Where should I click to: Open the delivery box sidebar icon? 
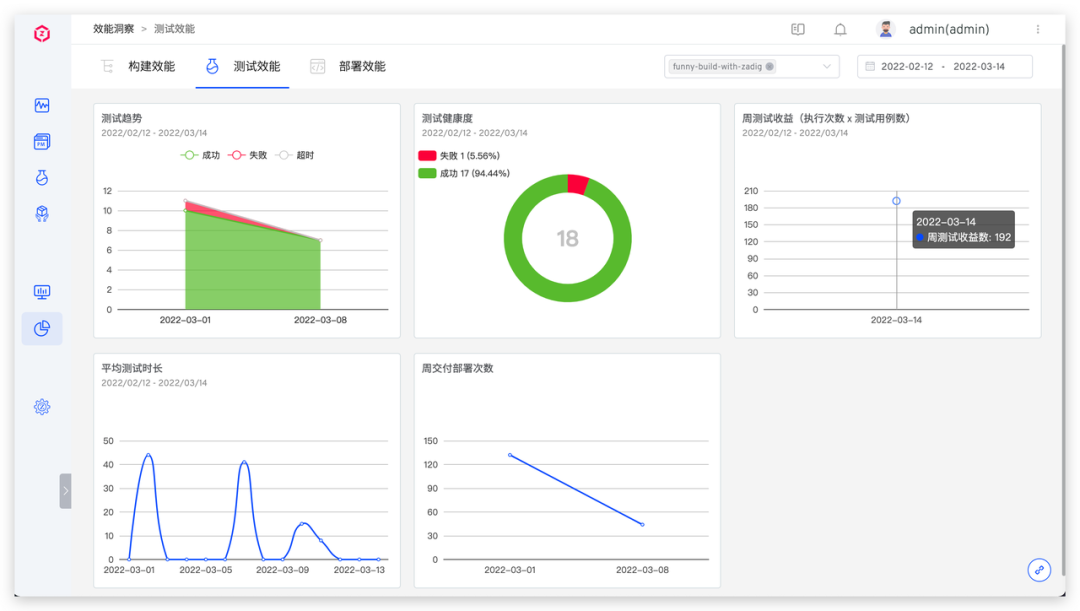42,214
